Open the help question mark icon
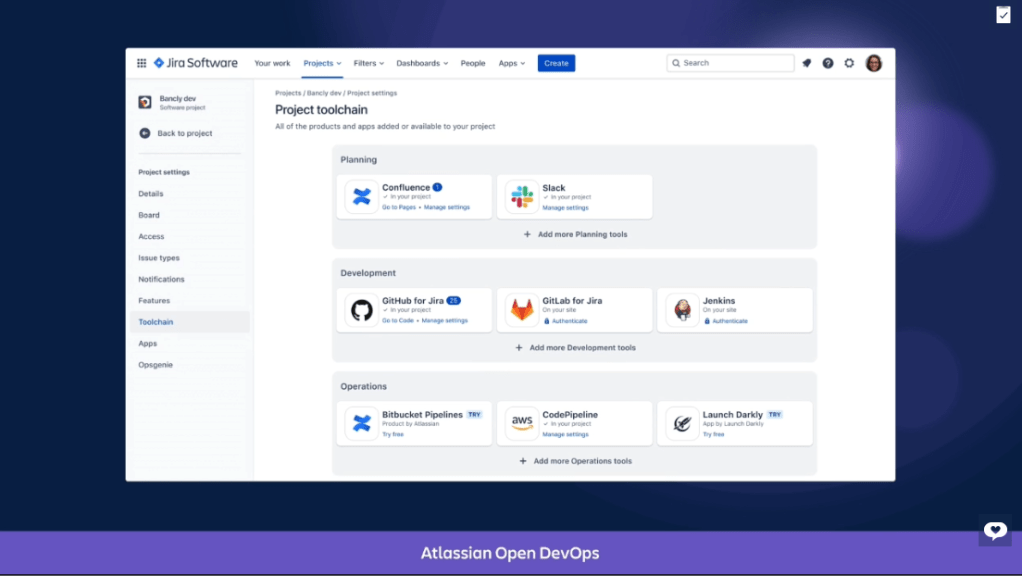The image size is (1022, 576). click(828, 63)
